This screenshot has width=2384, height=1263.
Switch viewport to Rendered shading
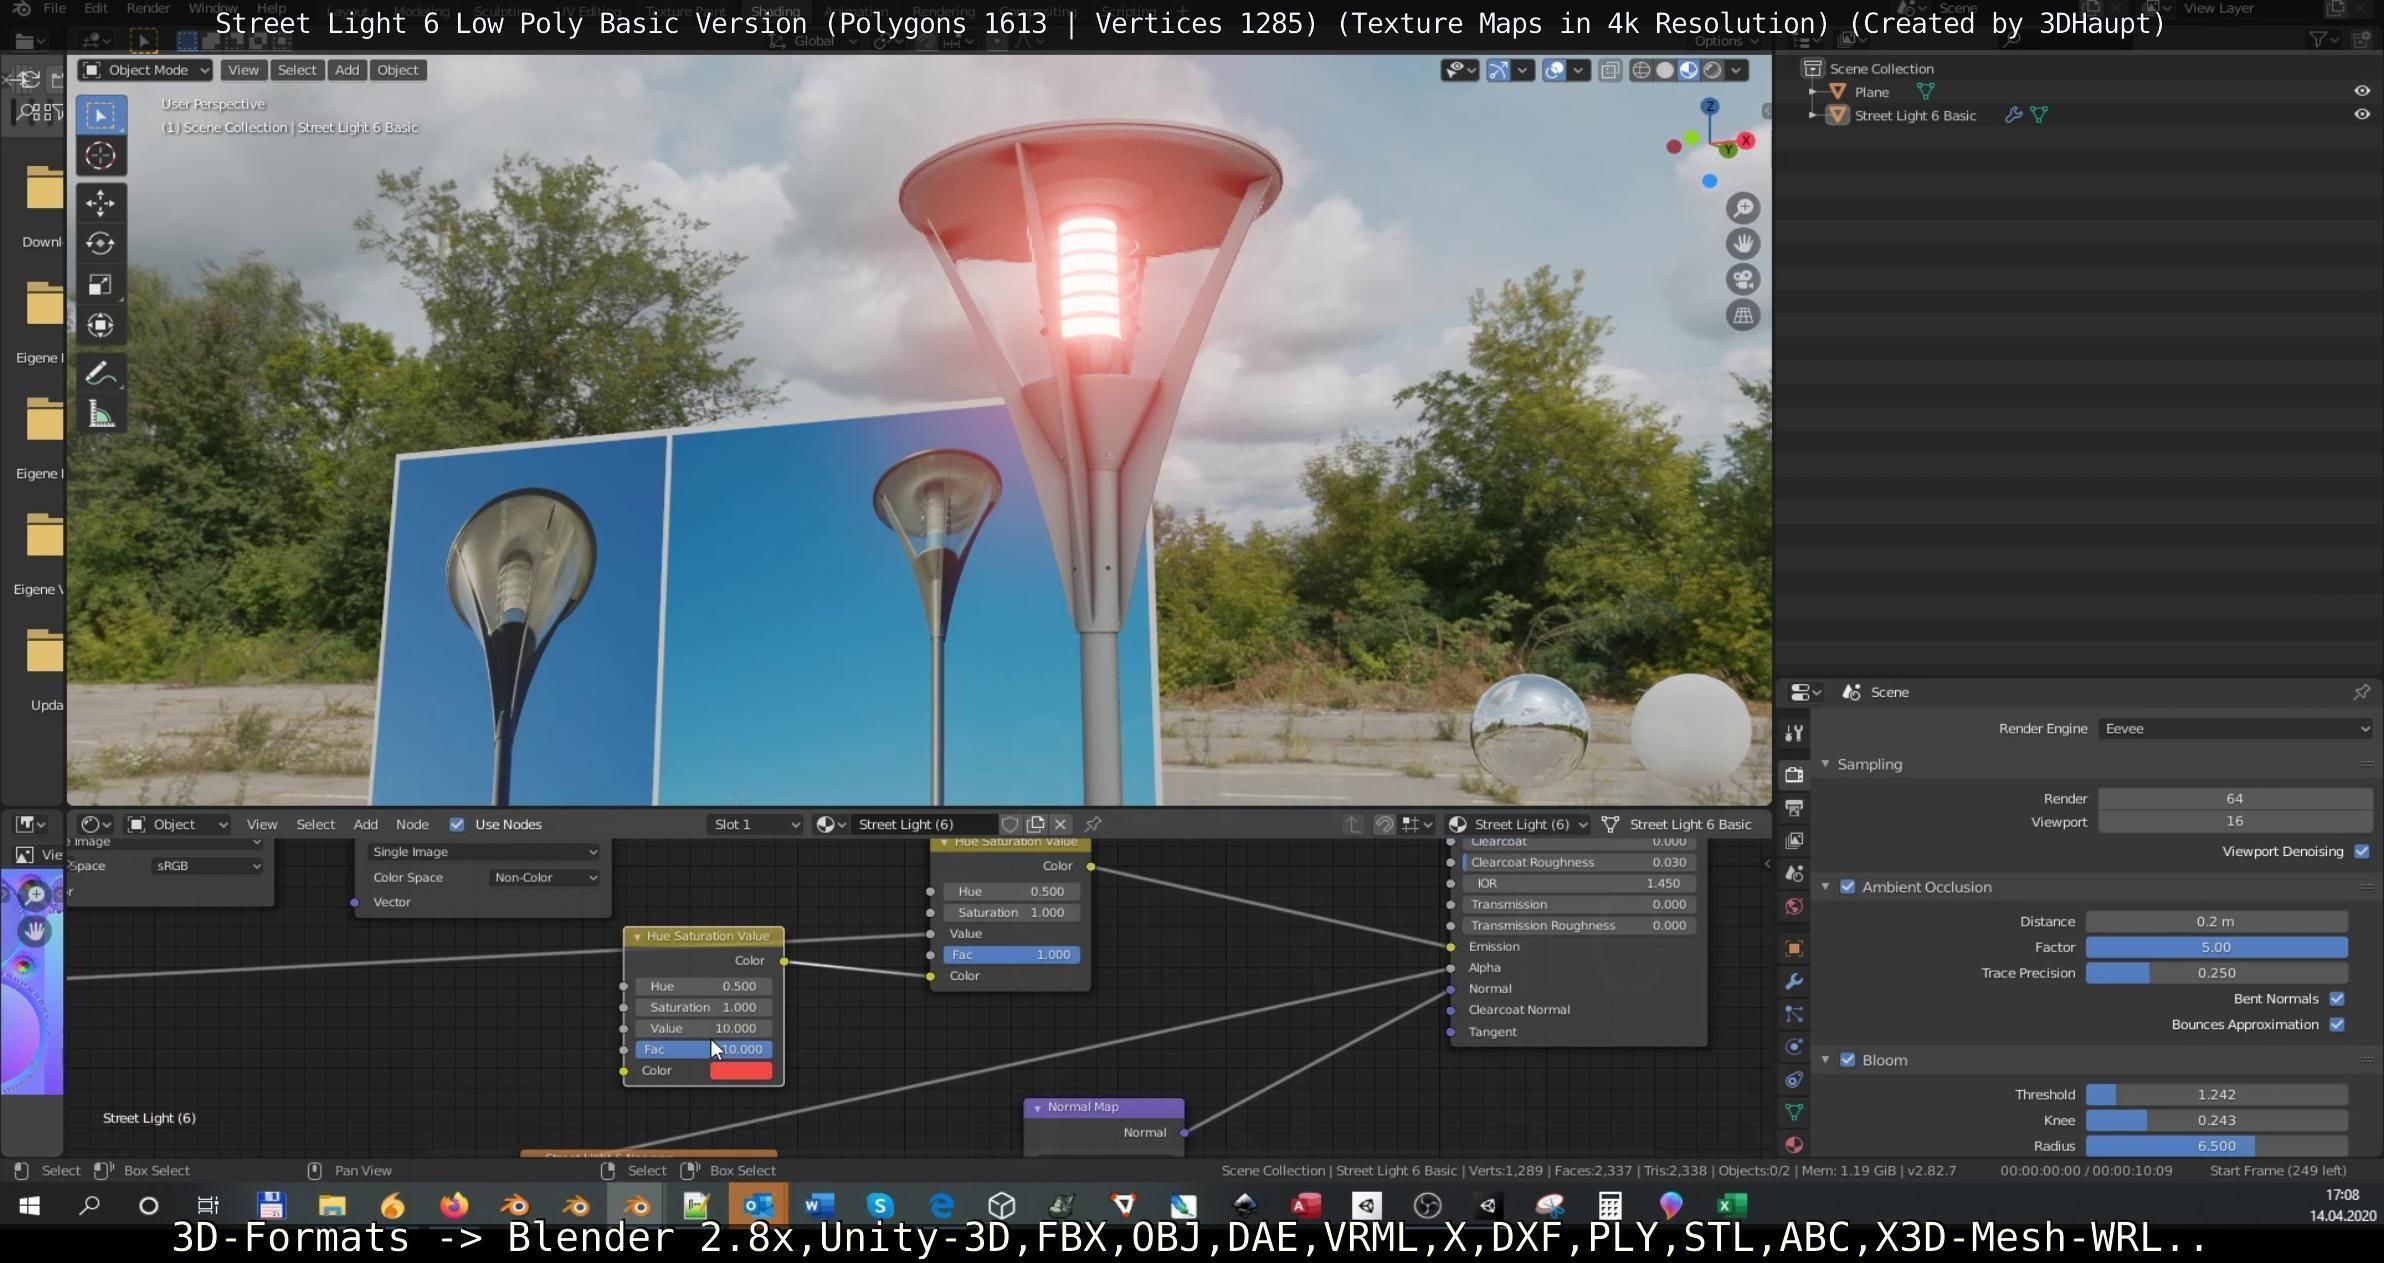click(x=1713, y=70)
